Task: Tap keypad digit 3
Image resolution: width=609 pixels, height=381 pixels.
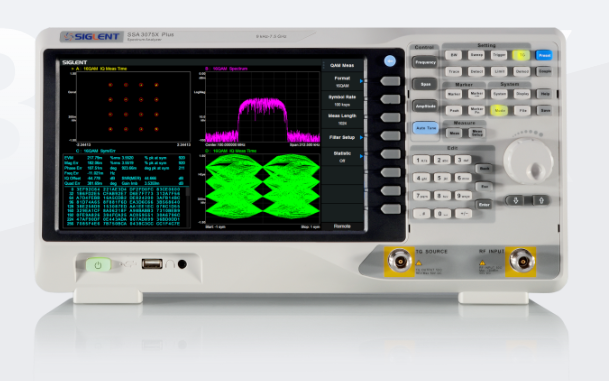Action: [463, 160]
